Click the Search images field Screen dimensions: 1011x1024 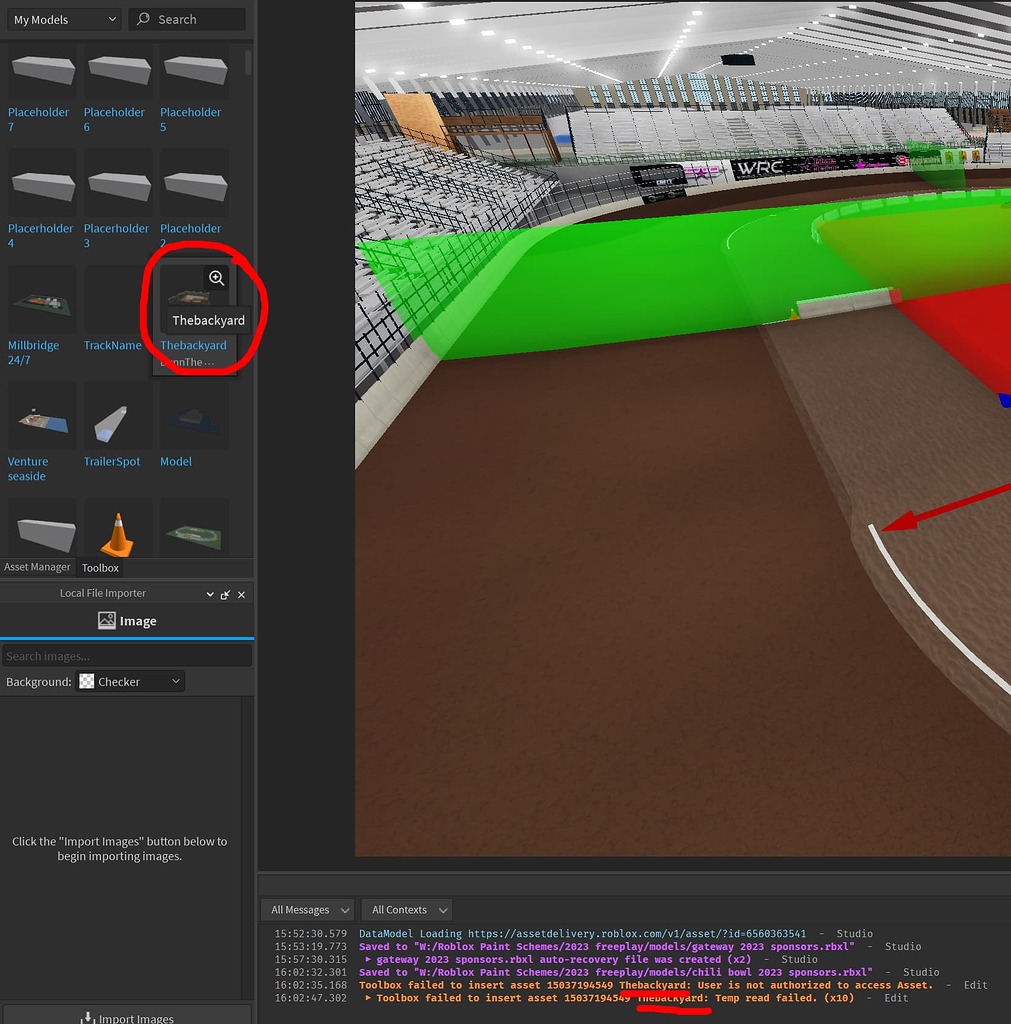click(127, 654)
